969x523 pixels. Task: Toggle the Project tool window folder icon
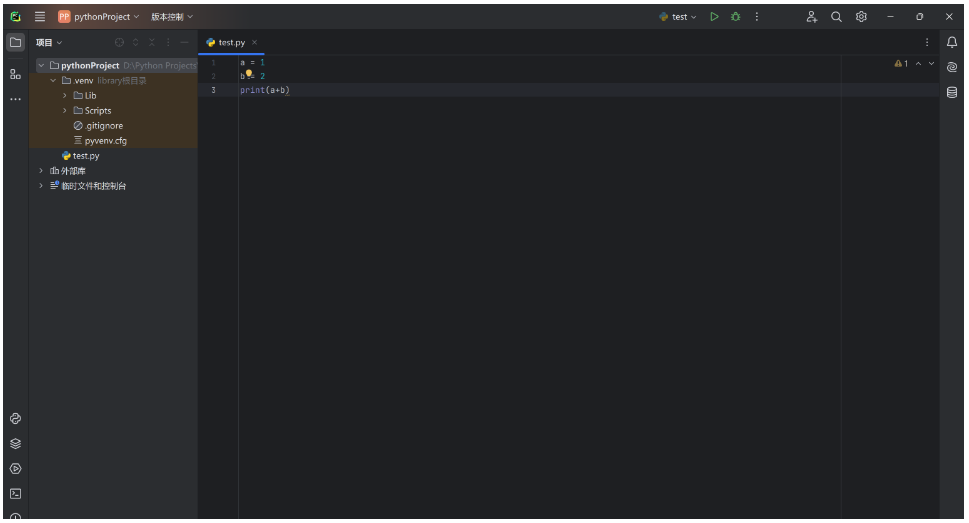(x=15, y=43)
